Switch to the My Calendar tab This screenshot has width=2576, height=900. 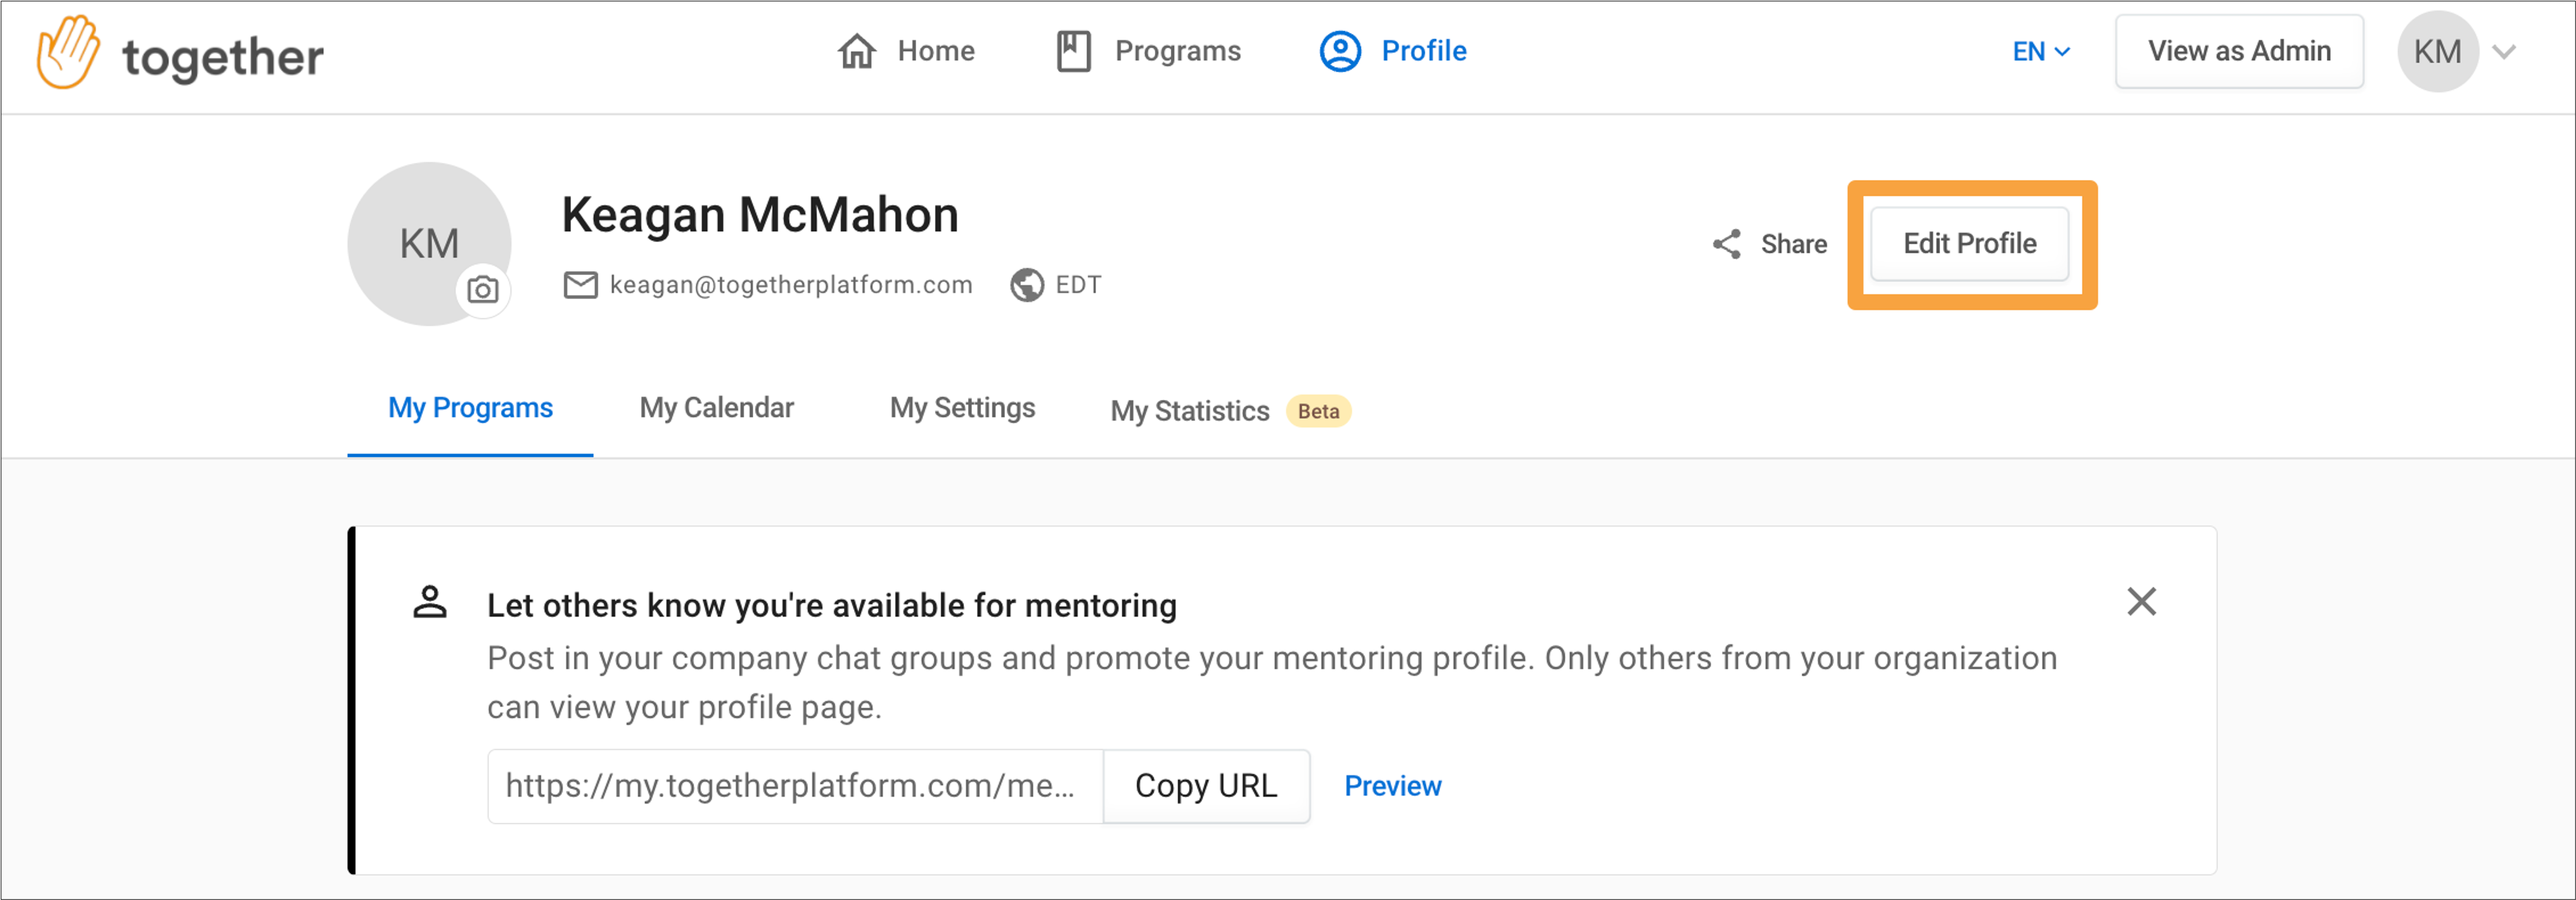coord(717,408)
